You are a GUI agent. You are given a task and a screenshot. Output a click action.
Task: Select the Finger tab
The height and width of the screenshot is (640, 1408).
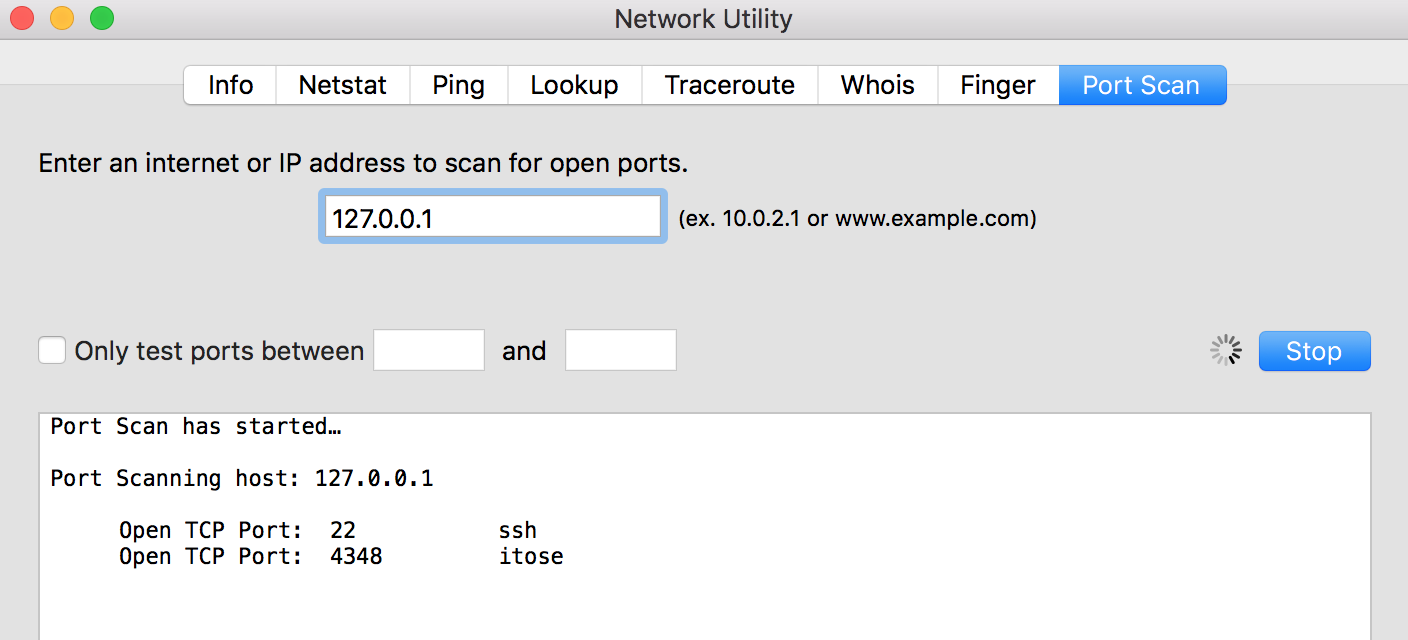pyautogui.click(x=997, y=85)
